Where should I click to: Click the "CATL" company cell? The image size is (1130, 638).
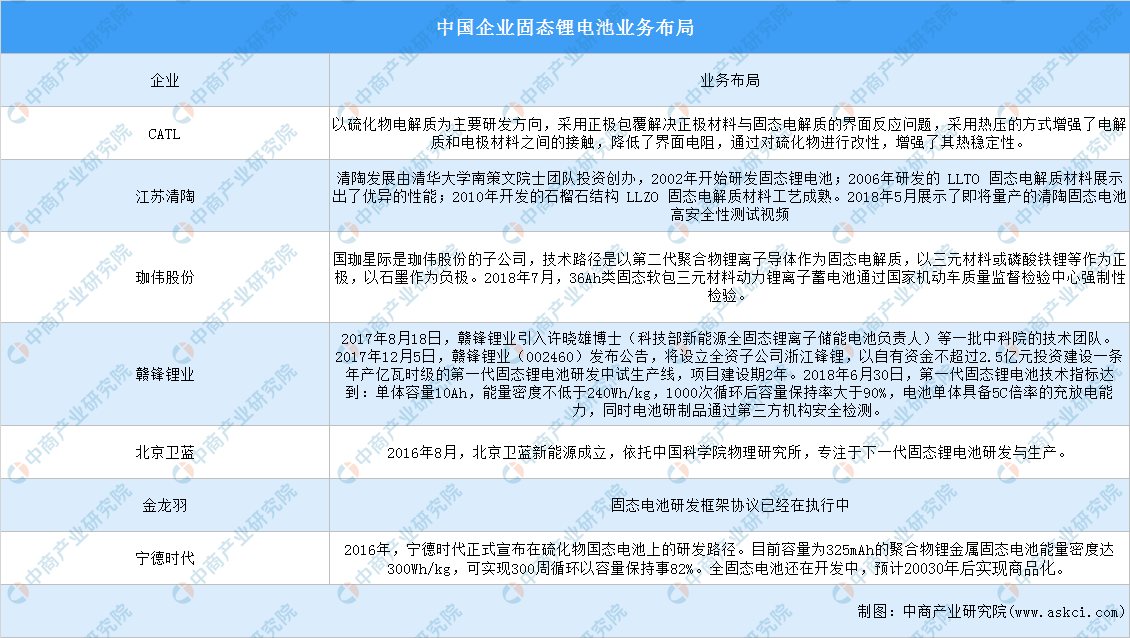[x=165, y=134]
